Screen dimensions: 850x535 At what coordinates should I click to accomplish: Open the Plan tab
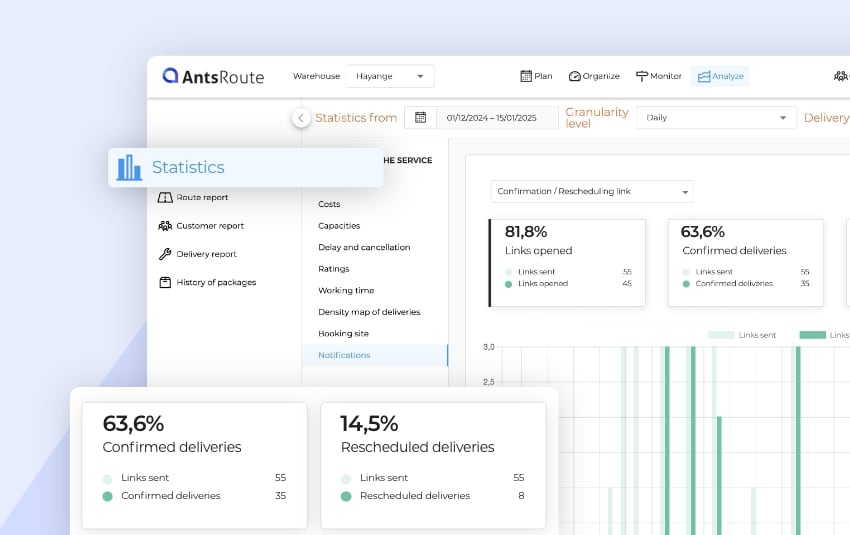(x=536, y=76)
